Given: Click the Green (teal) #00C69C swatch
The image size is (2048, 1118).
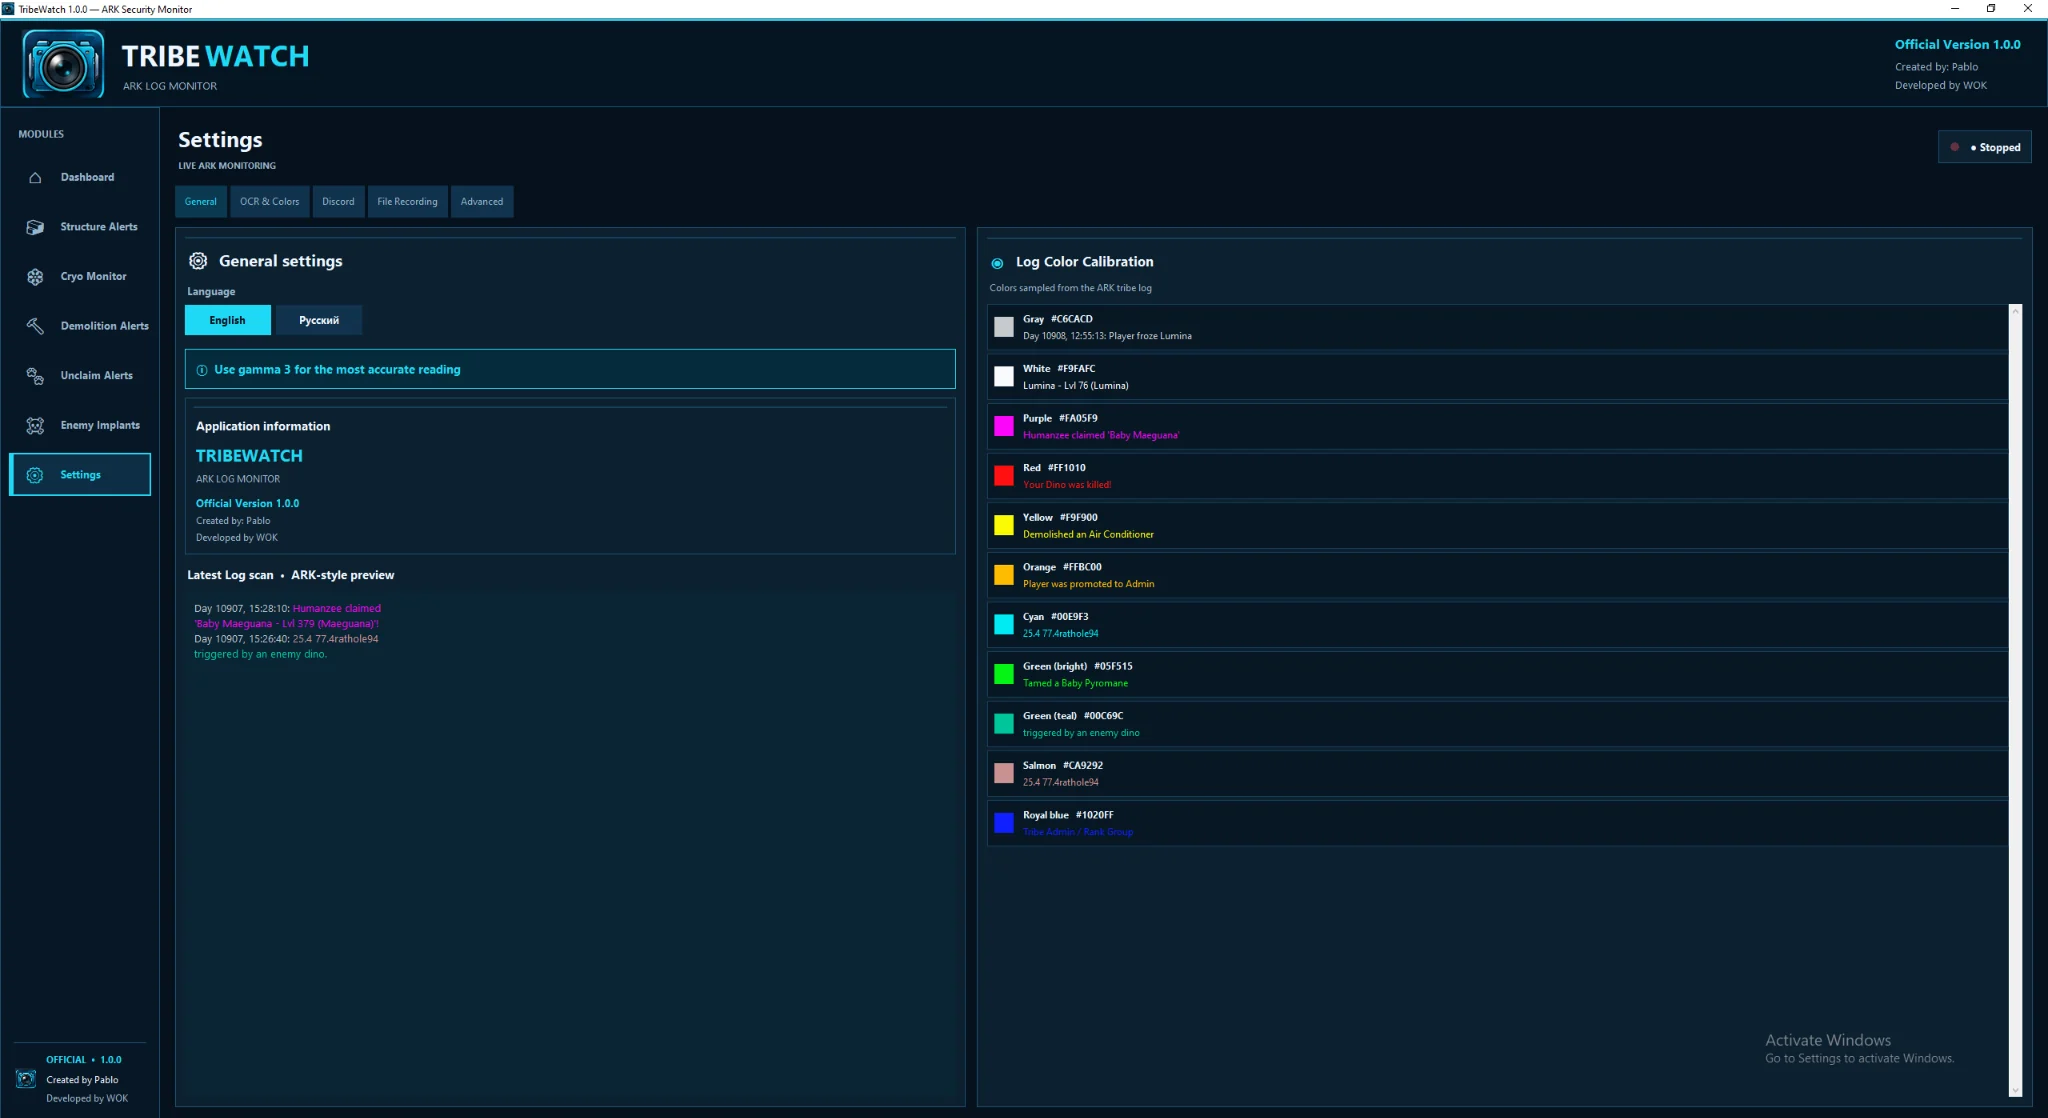Looking at the screenshot, I should pos(1004,724).
